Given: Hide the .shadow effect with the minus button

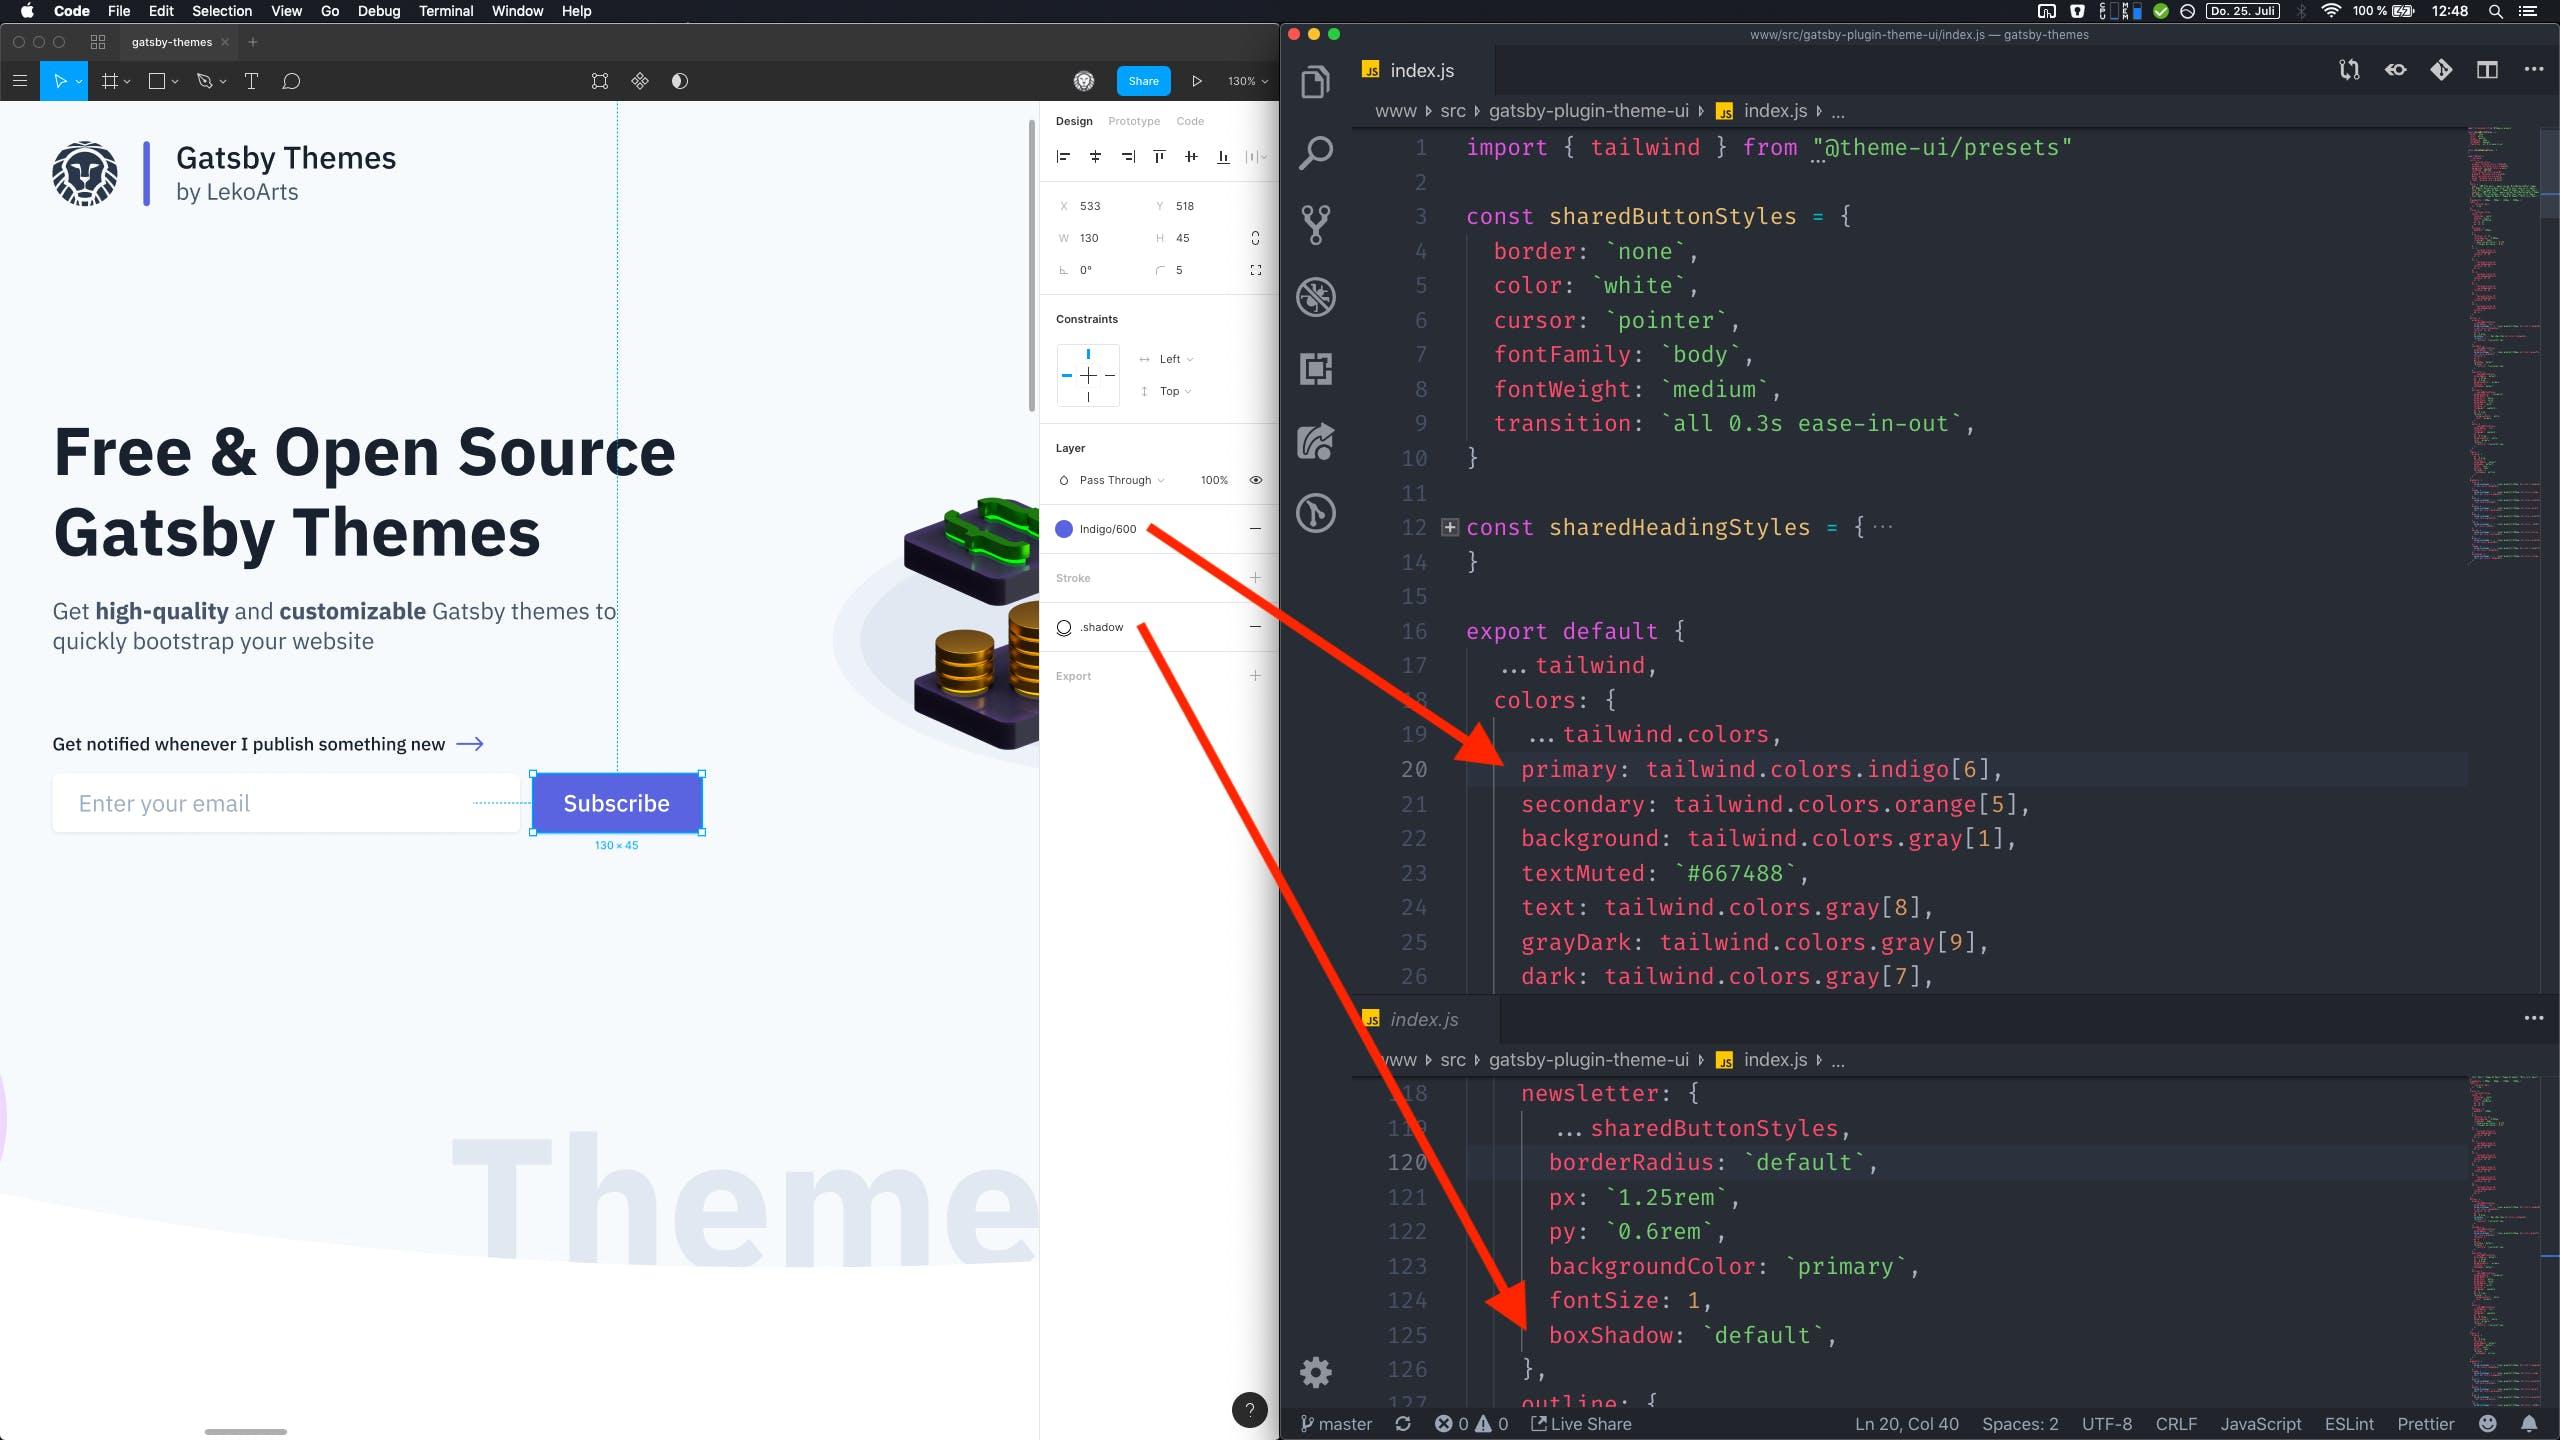Looking at the screenshot, I should pyautogui.click(x=1256, y=627).
